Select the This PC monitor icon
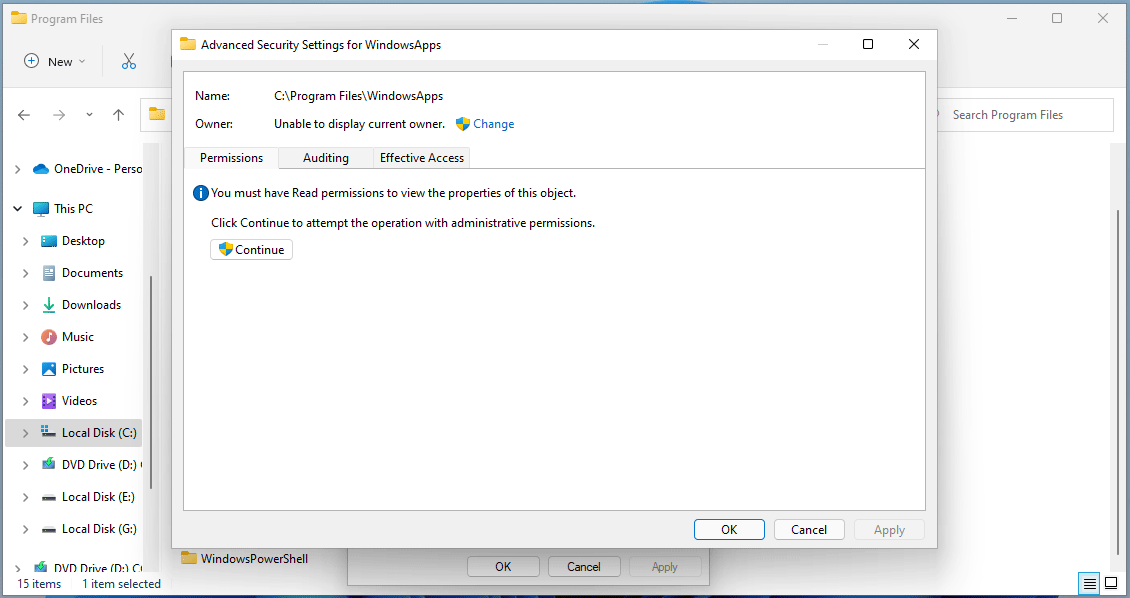The width and height of the screenshot is (1130, 598). [x=41, y=209]
